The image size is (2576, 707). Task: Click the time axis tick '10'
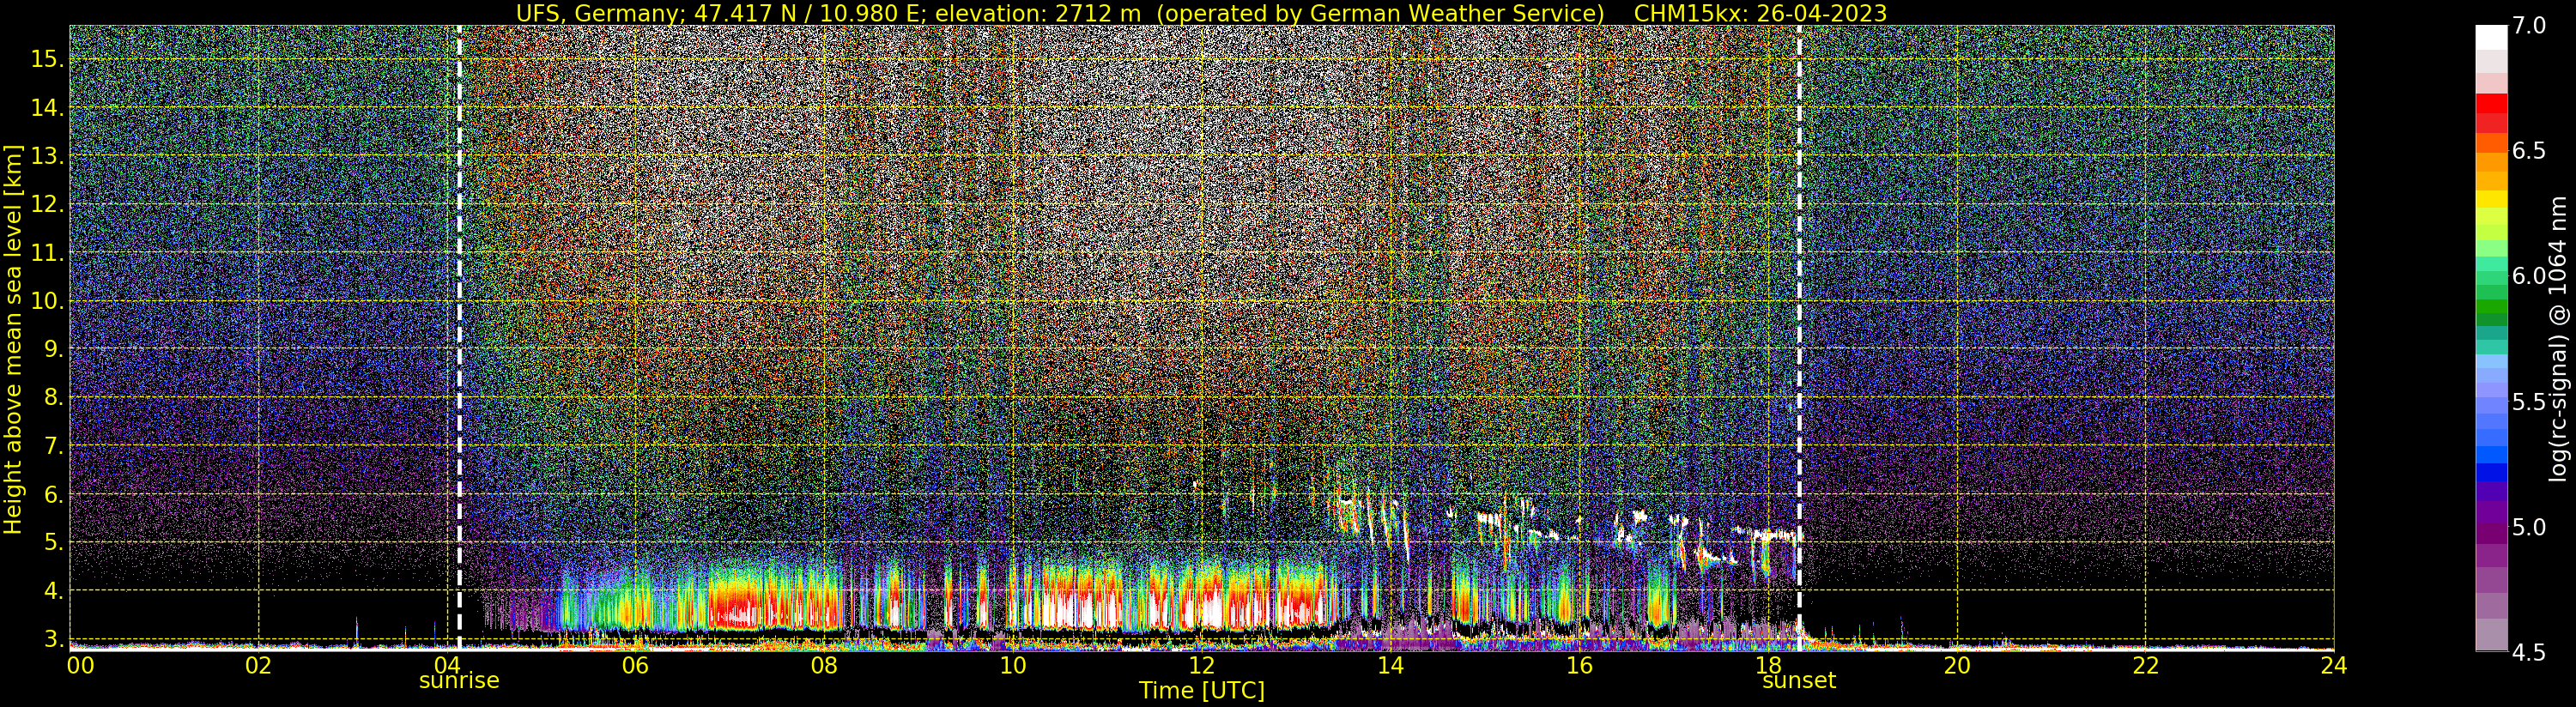pyautogui.click(x=1013, y=665)
